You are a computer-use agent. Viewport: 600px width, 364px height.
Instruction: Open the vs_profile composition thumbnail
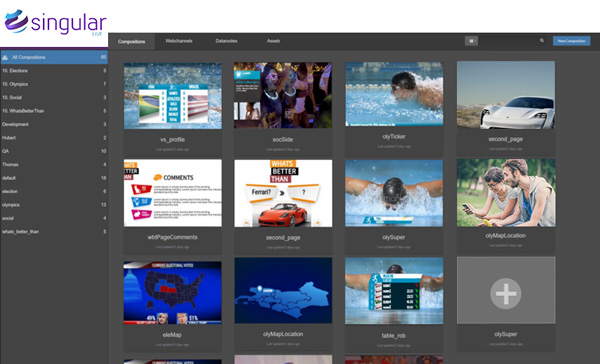[173, 96]
